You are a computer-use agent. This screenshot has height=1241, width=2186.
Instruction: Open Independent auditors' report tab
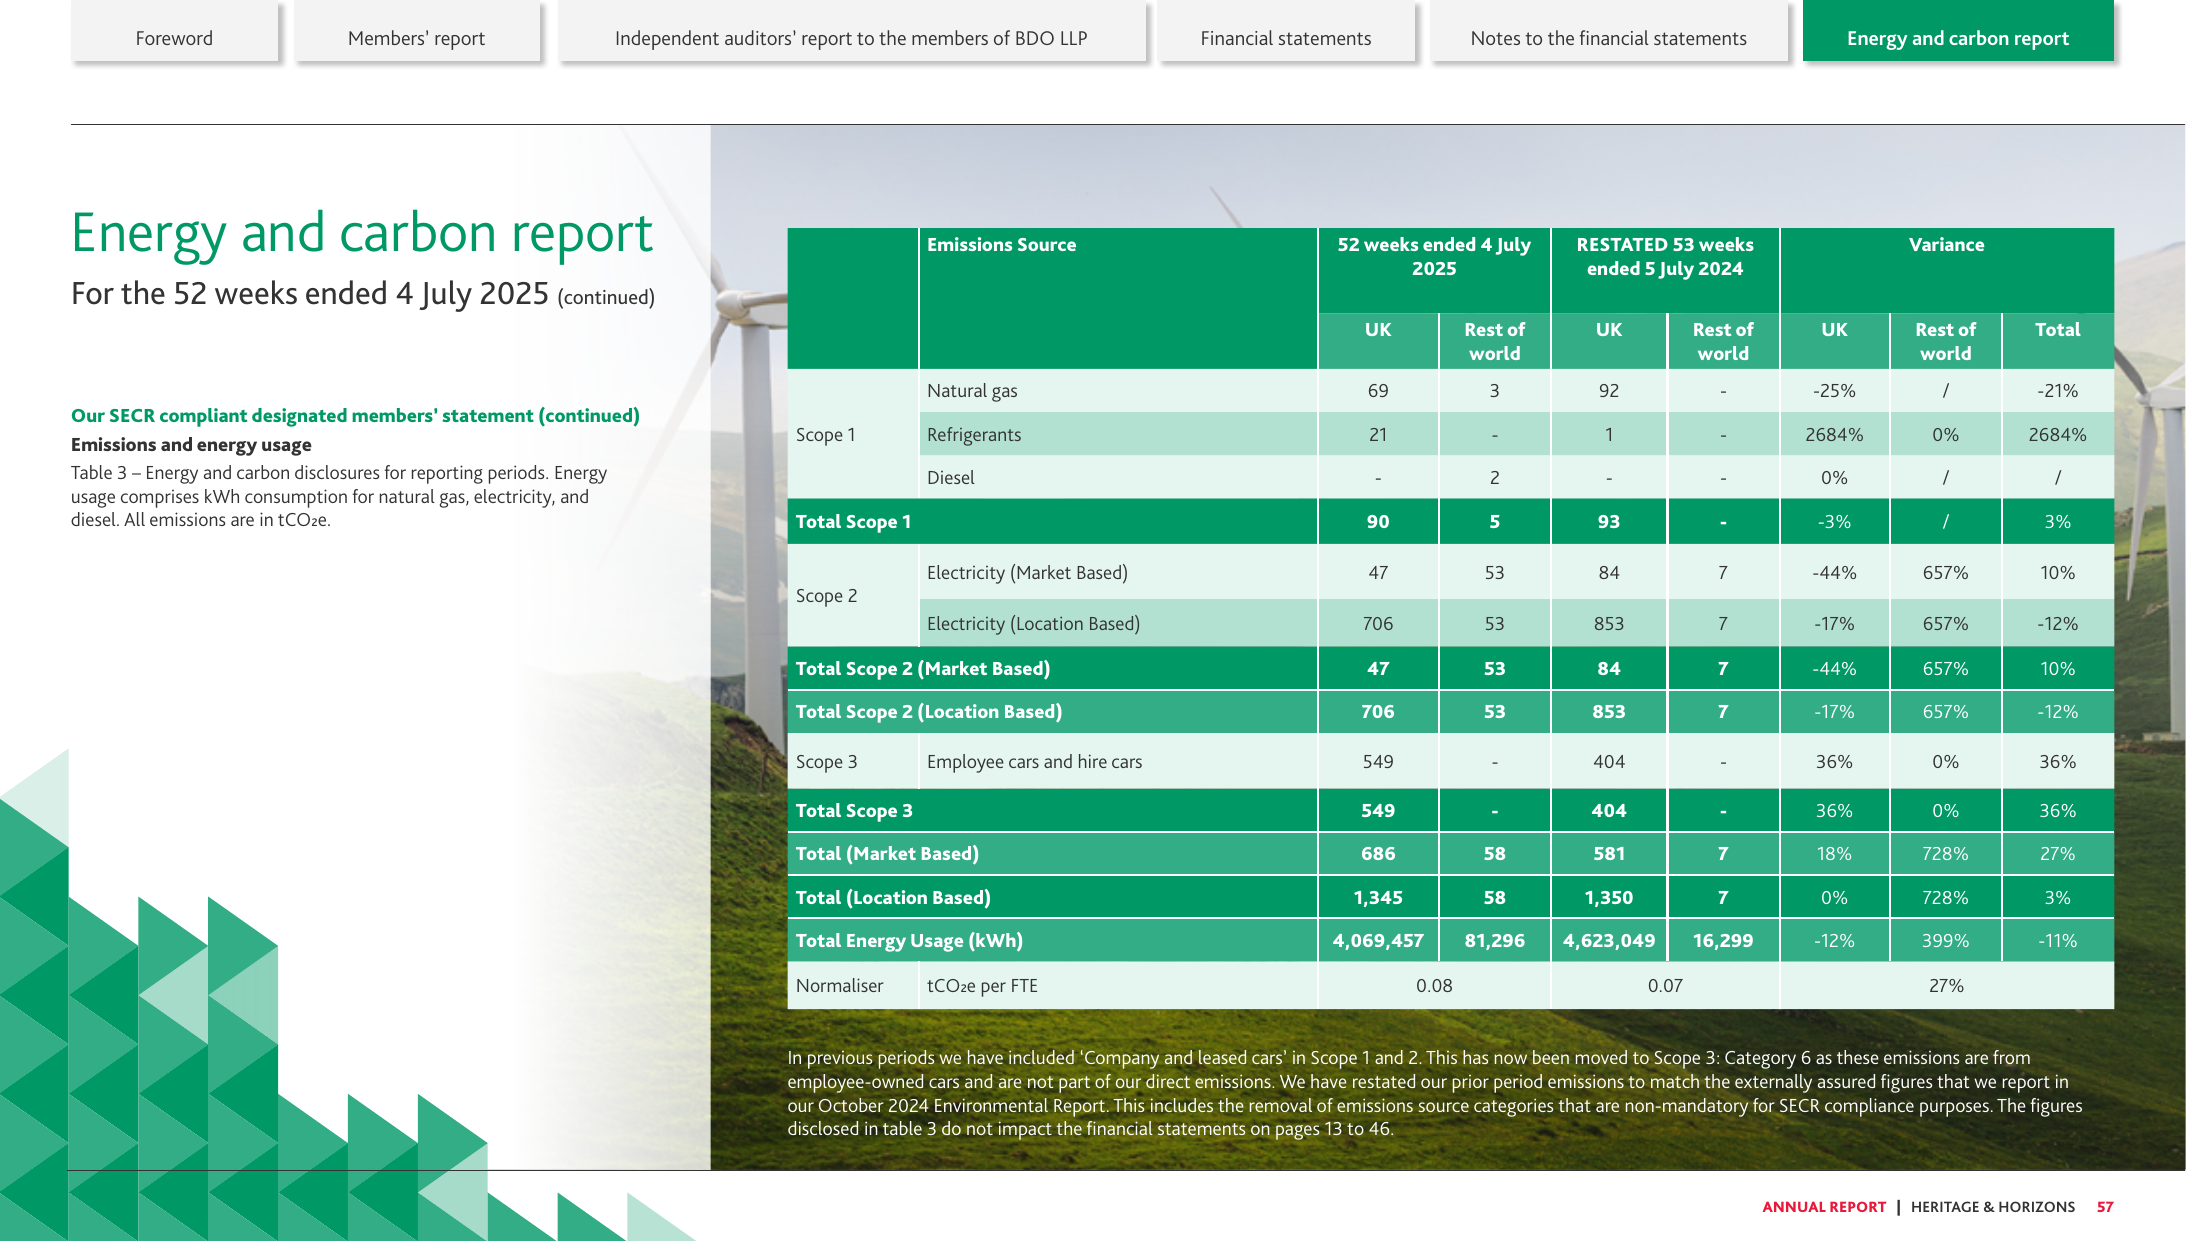coord(850,33)
